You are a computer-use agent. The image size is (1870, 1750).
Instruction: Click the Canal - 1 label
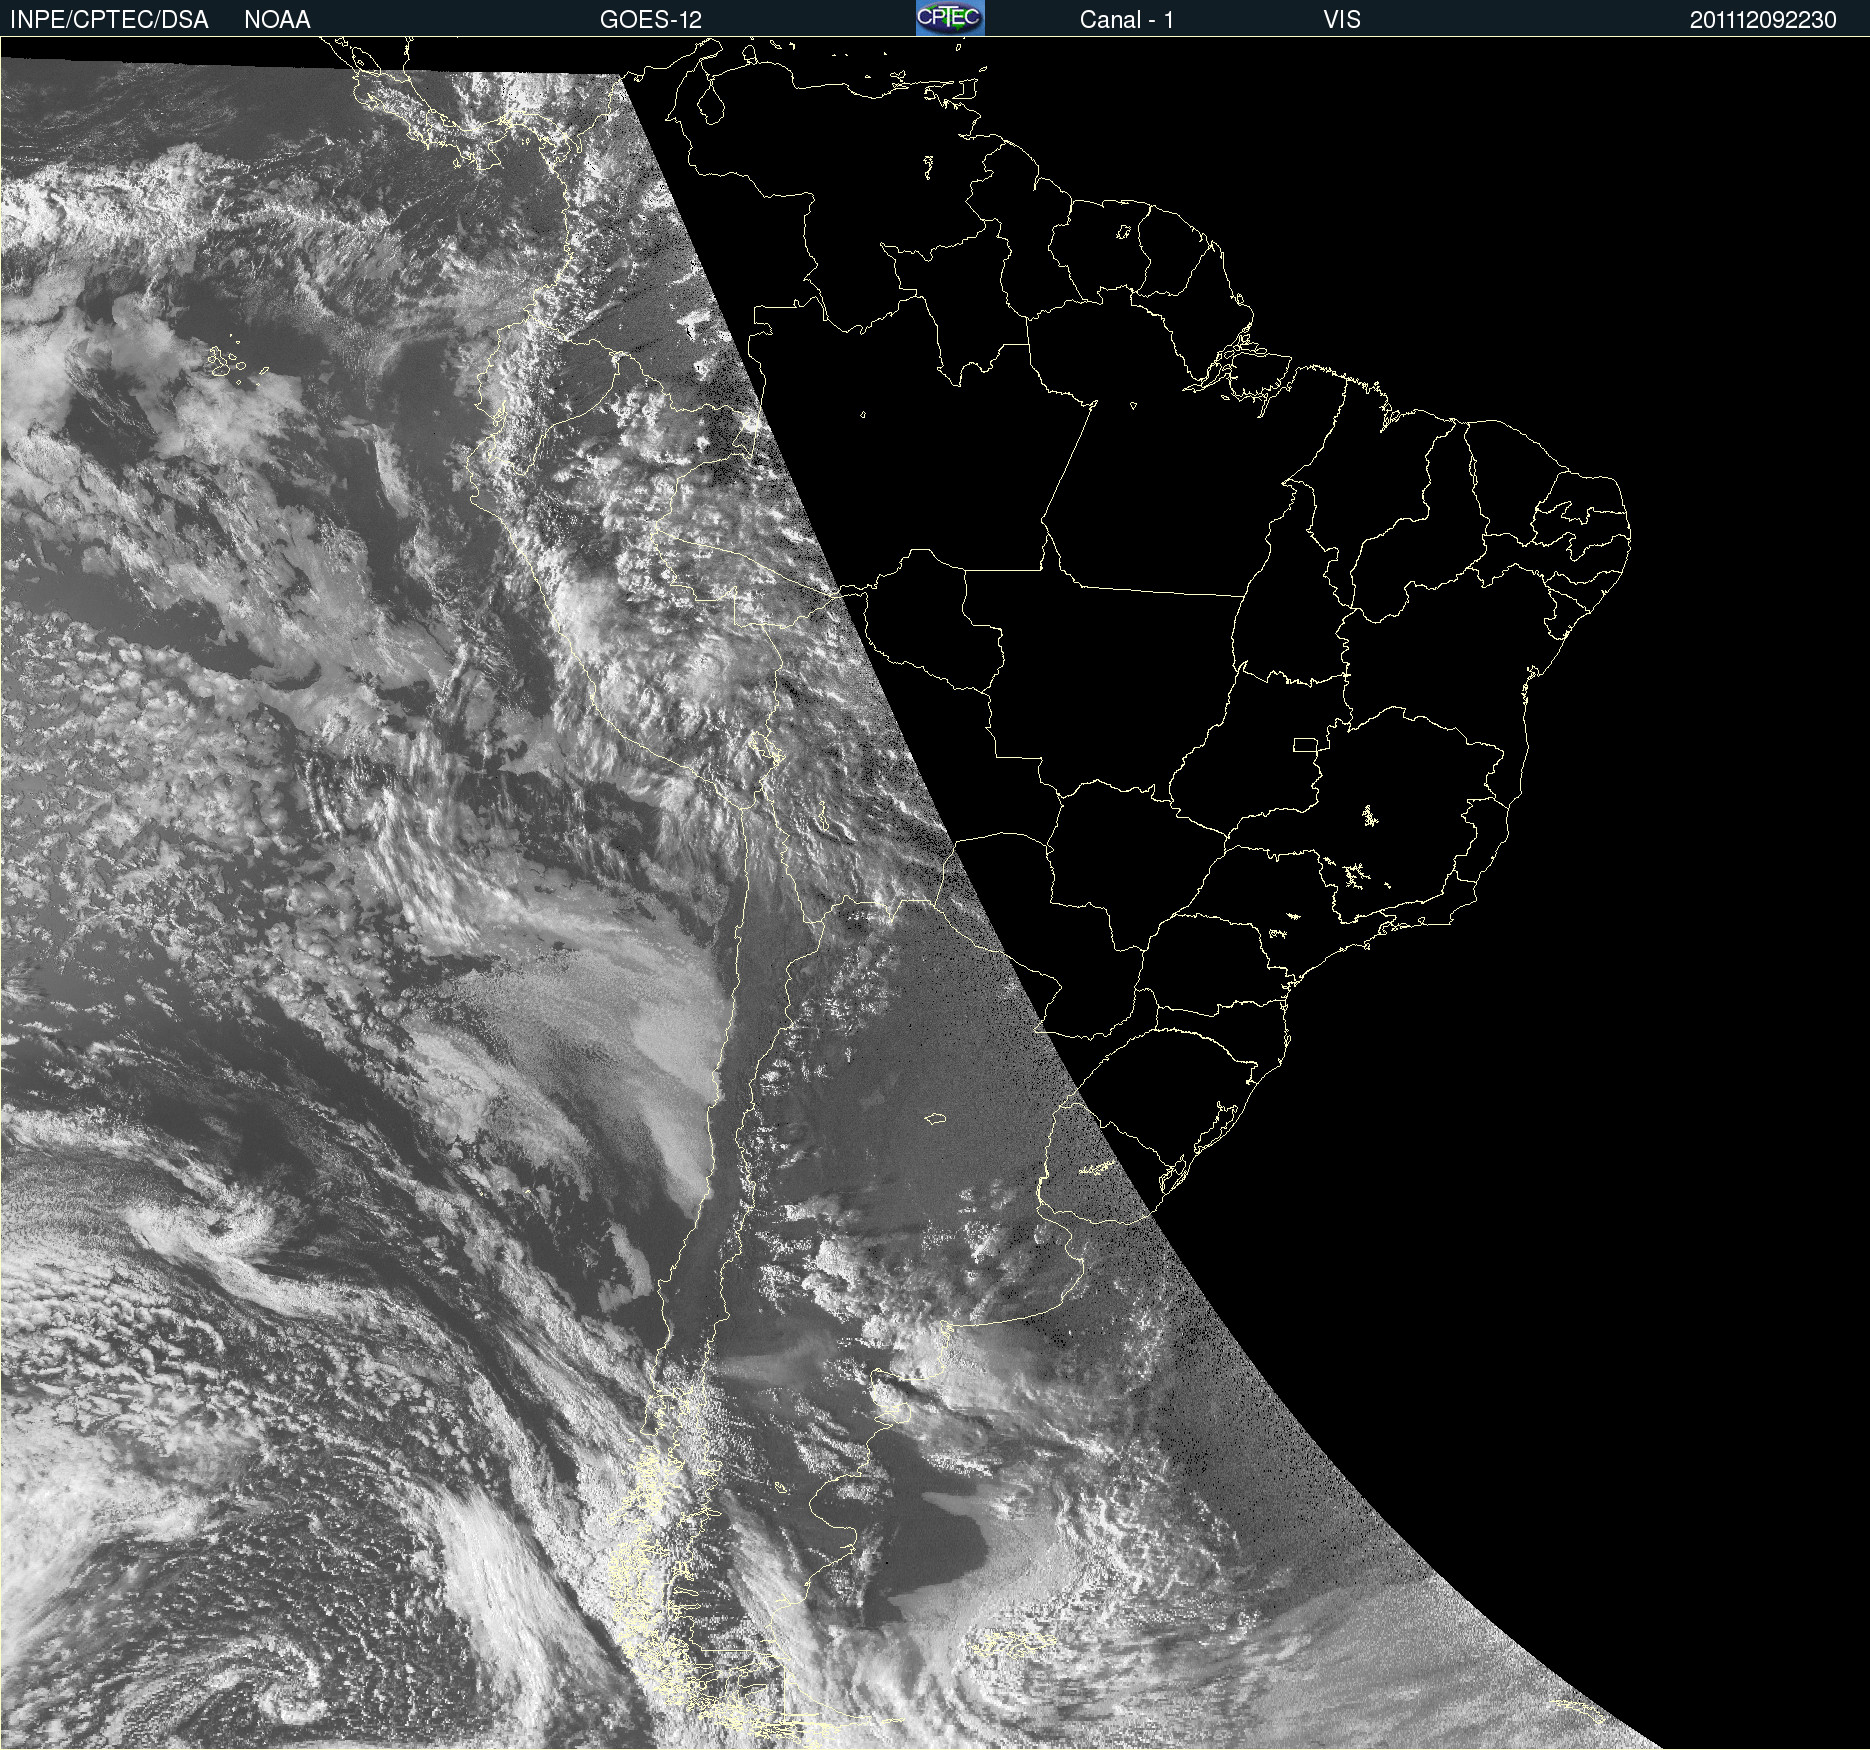1126,20
